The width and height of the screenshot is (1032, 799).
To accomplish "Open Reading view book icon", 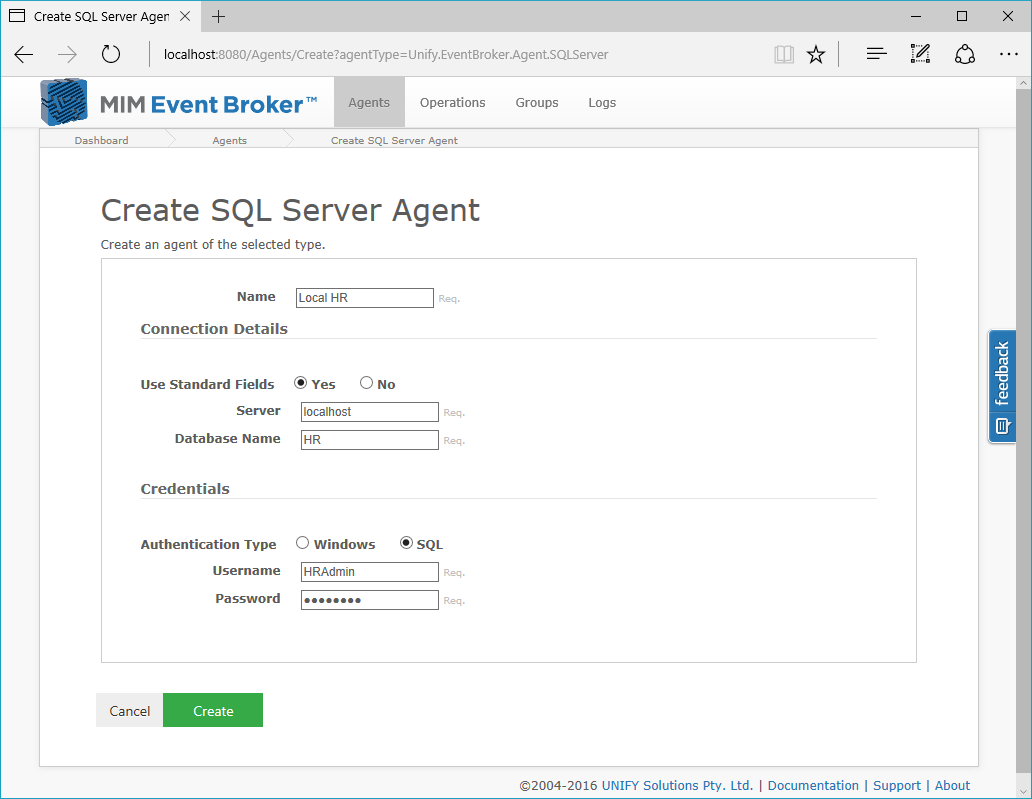I will [x=784, y=55].
